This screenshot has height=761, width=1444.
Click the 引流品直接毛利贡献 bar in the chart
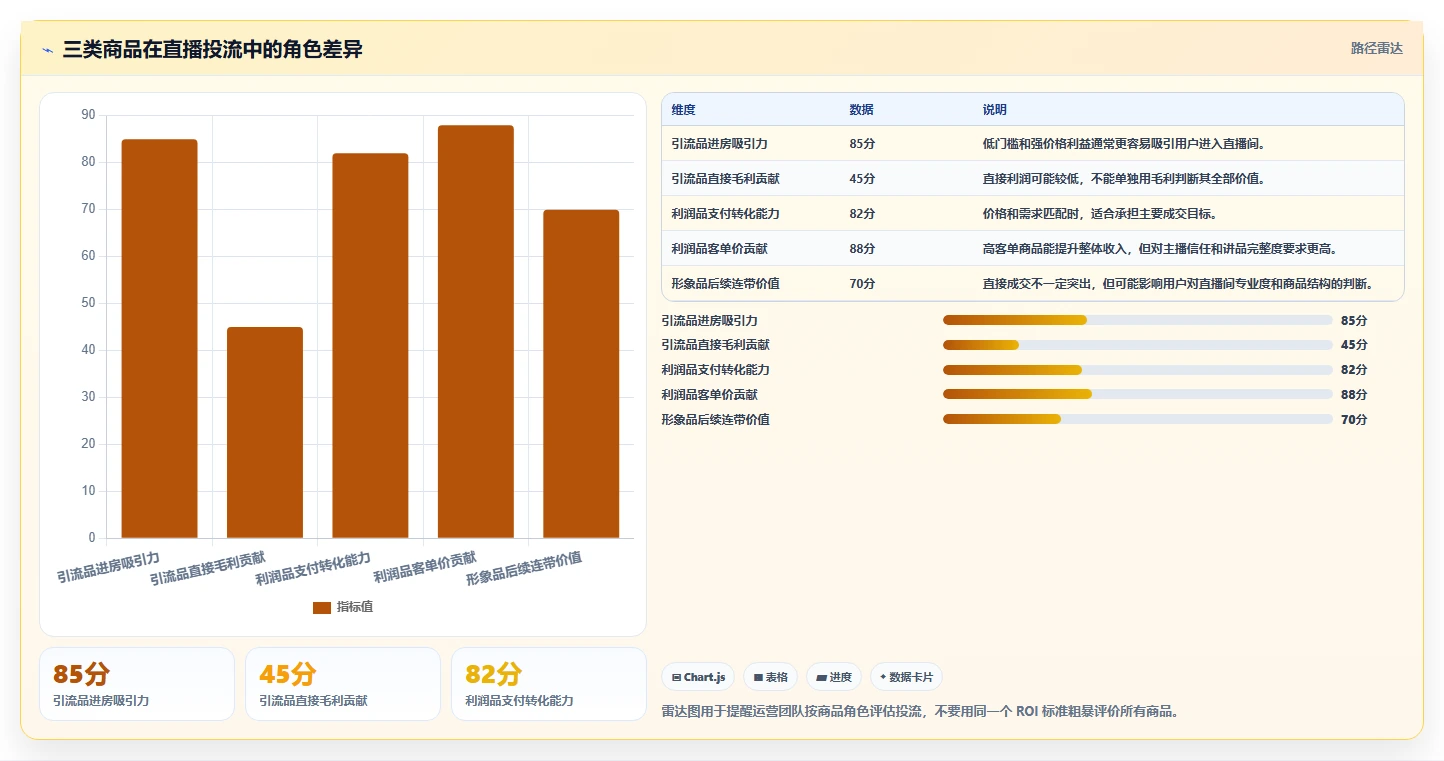pos(265,433)
